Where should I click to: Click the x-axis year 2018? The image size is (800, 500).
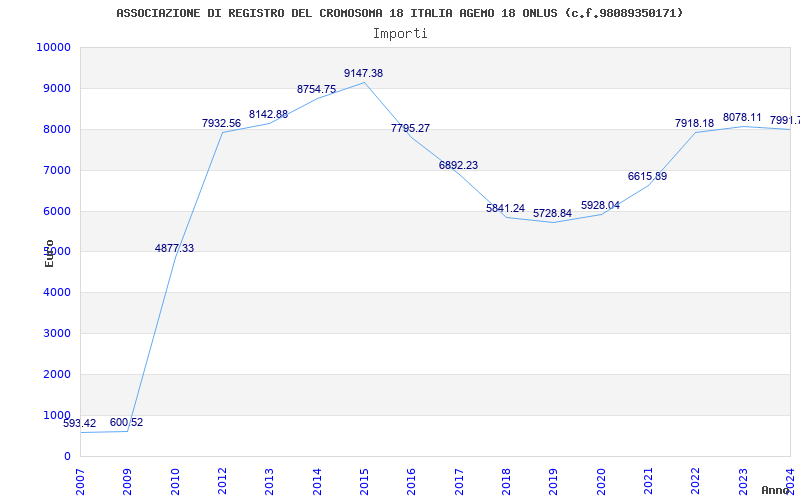coord(506,482)
